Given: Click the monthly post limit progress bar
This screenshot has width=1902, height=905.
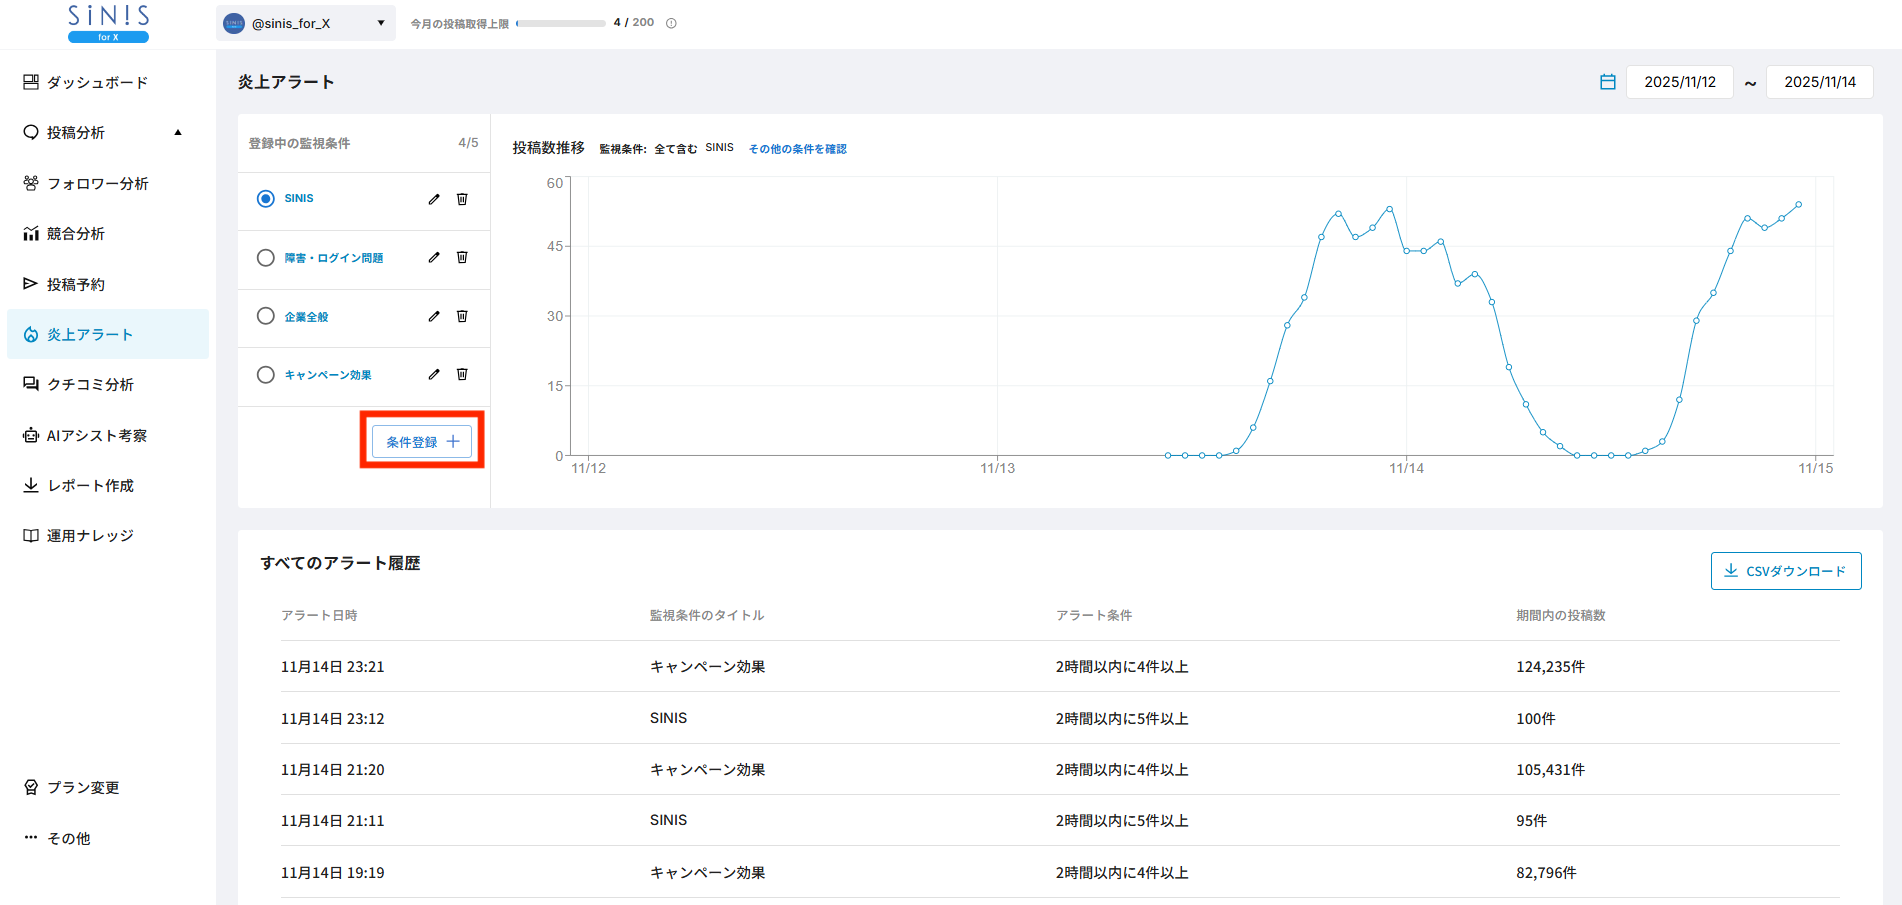Looking at the screenshot, I should (560, 23).
